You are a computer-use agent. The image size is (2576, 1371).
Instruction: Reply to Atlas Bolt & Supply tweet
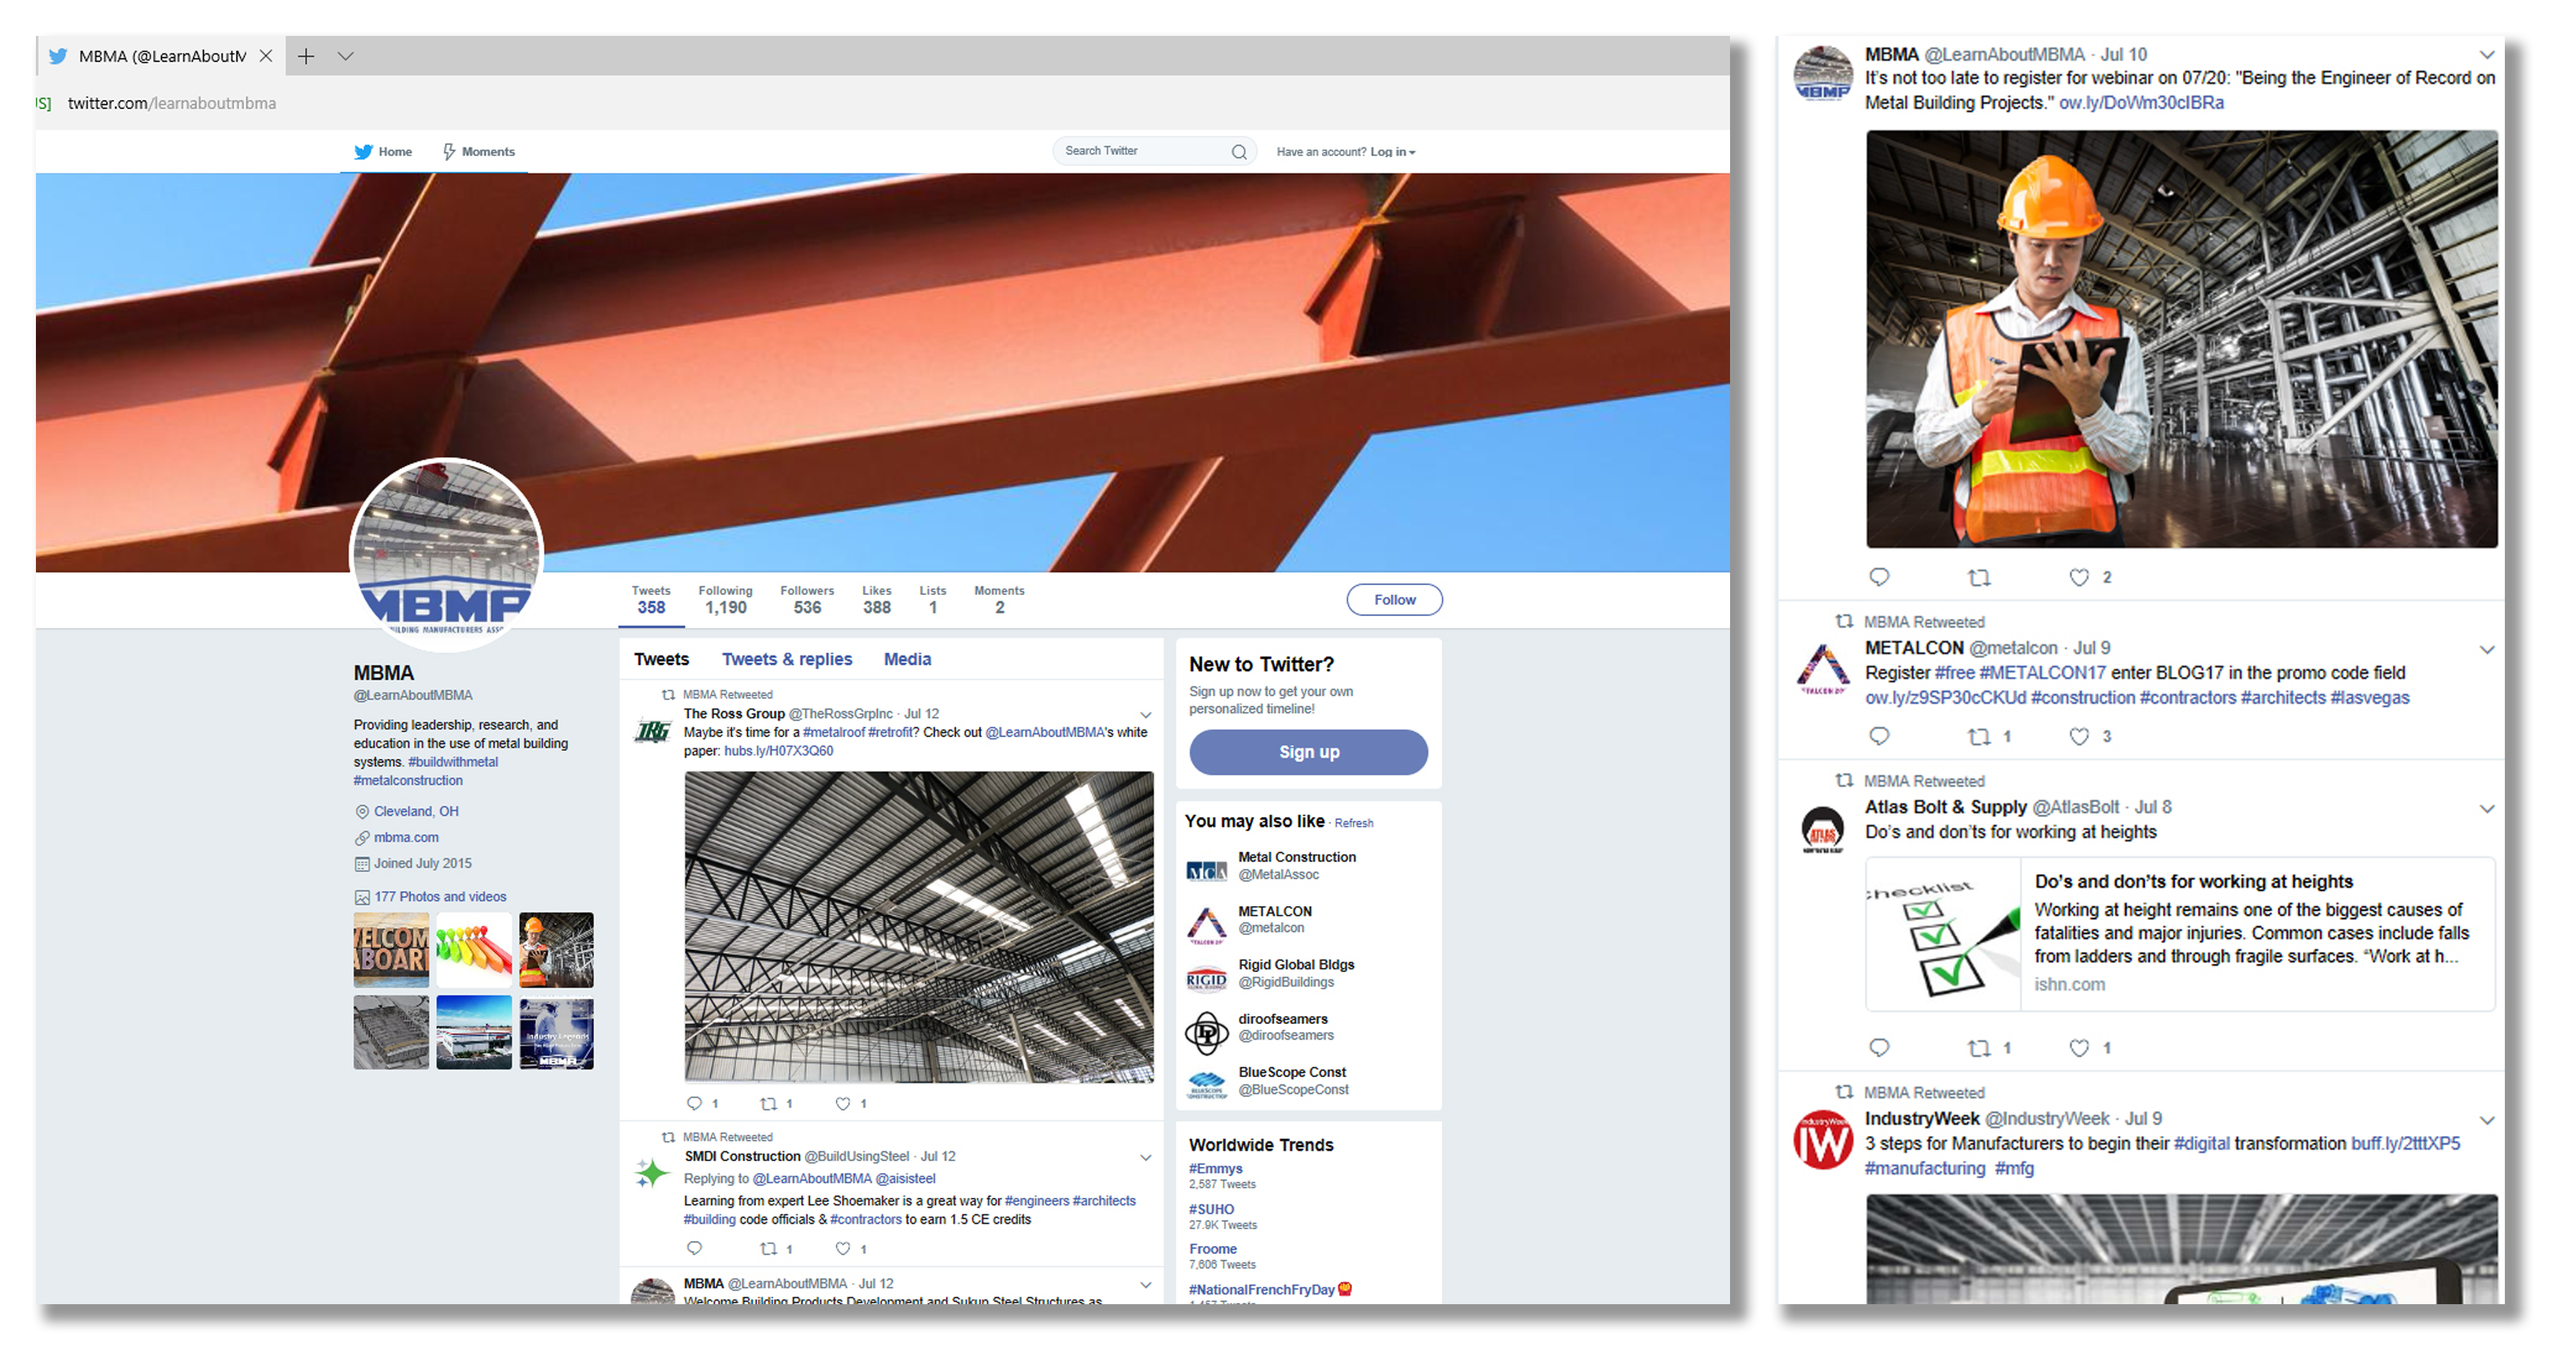(1879, 1047)
